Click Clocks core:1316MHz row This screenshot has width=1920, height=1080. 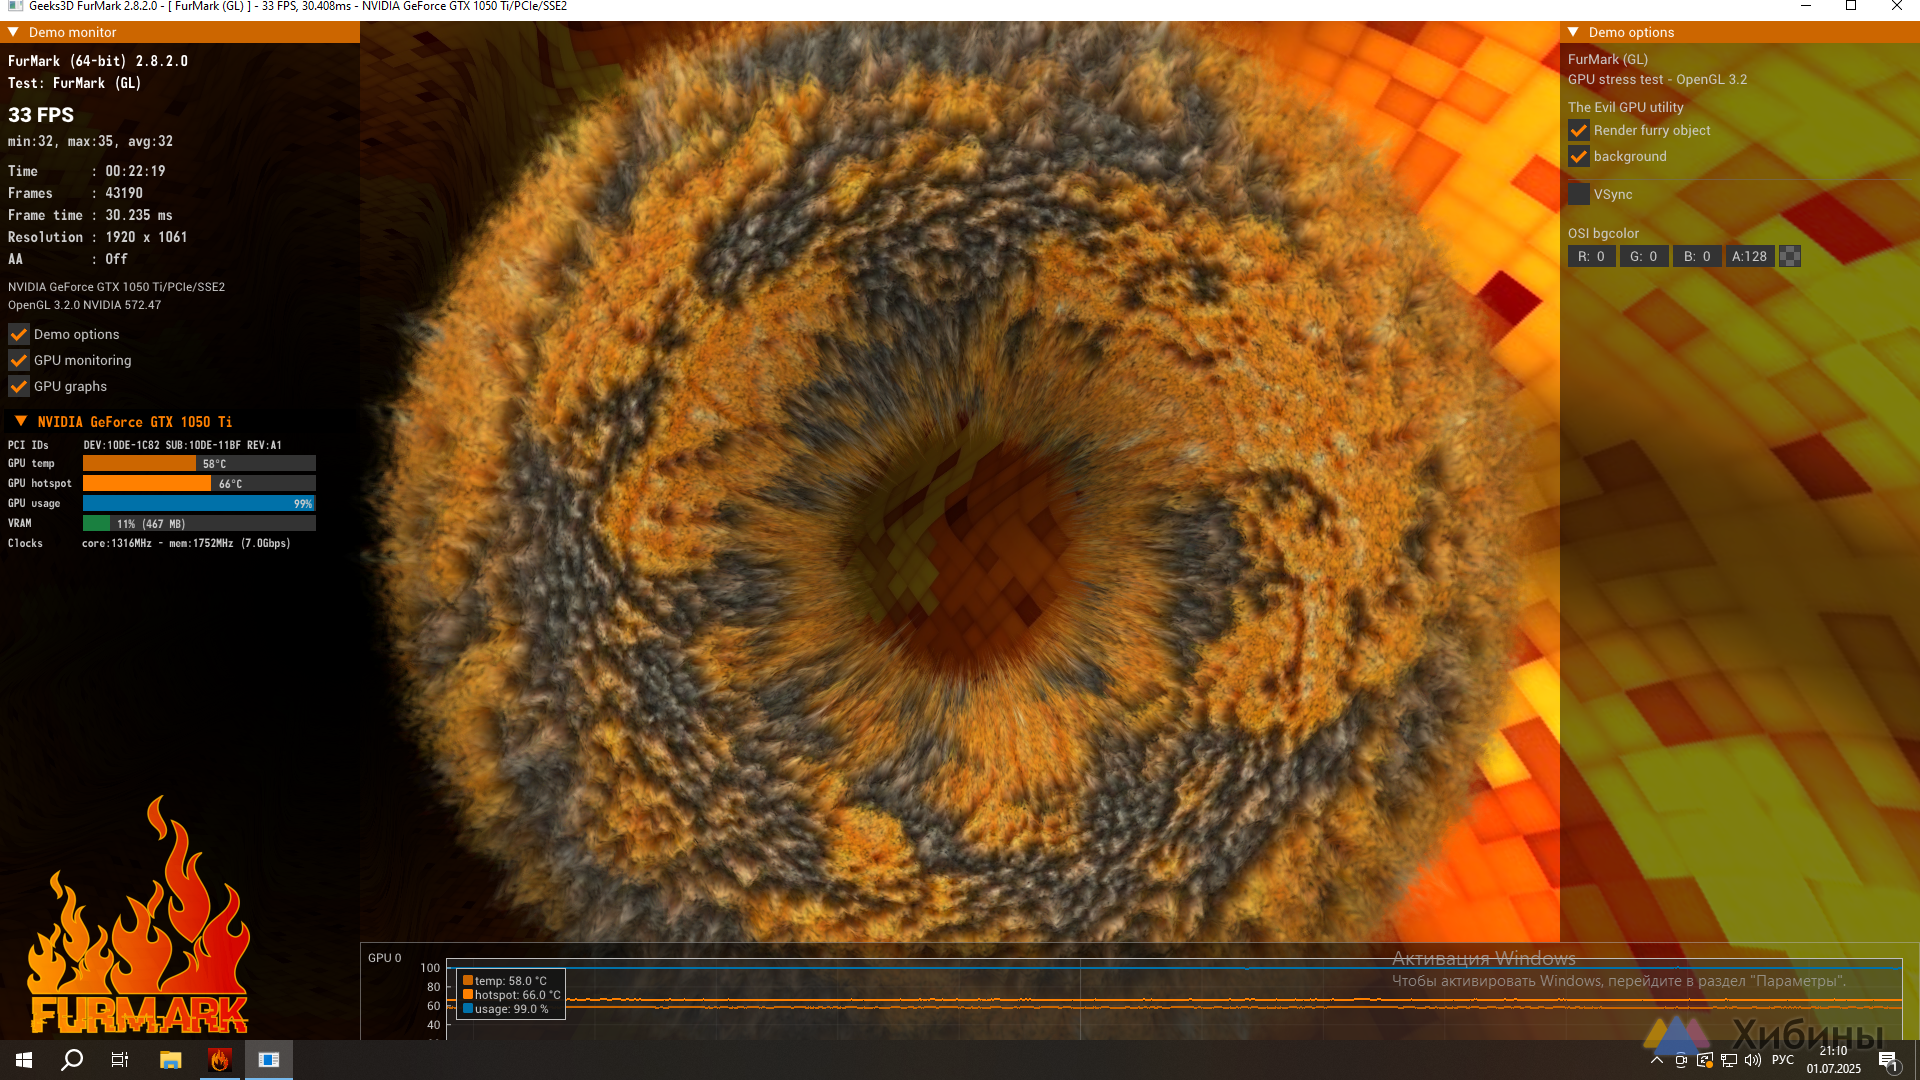[149, 544]
